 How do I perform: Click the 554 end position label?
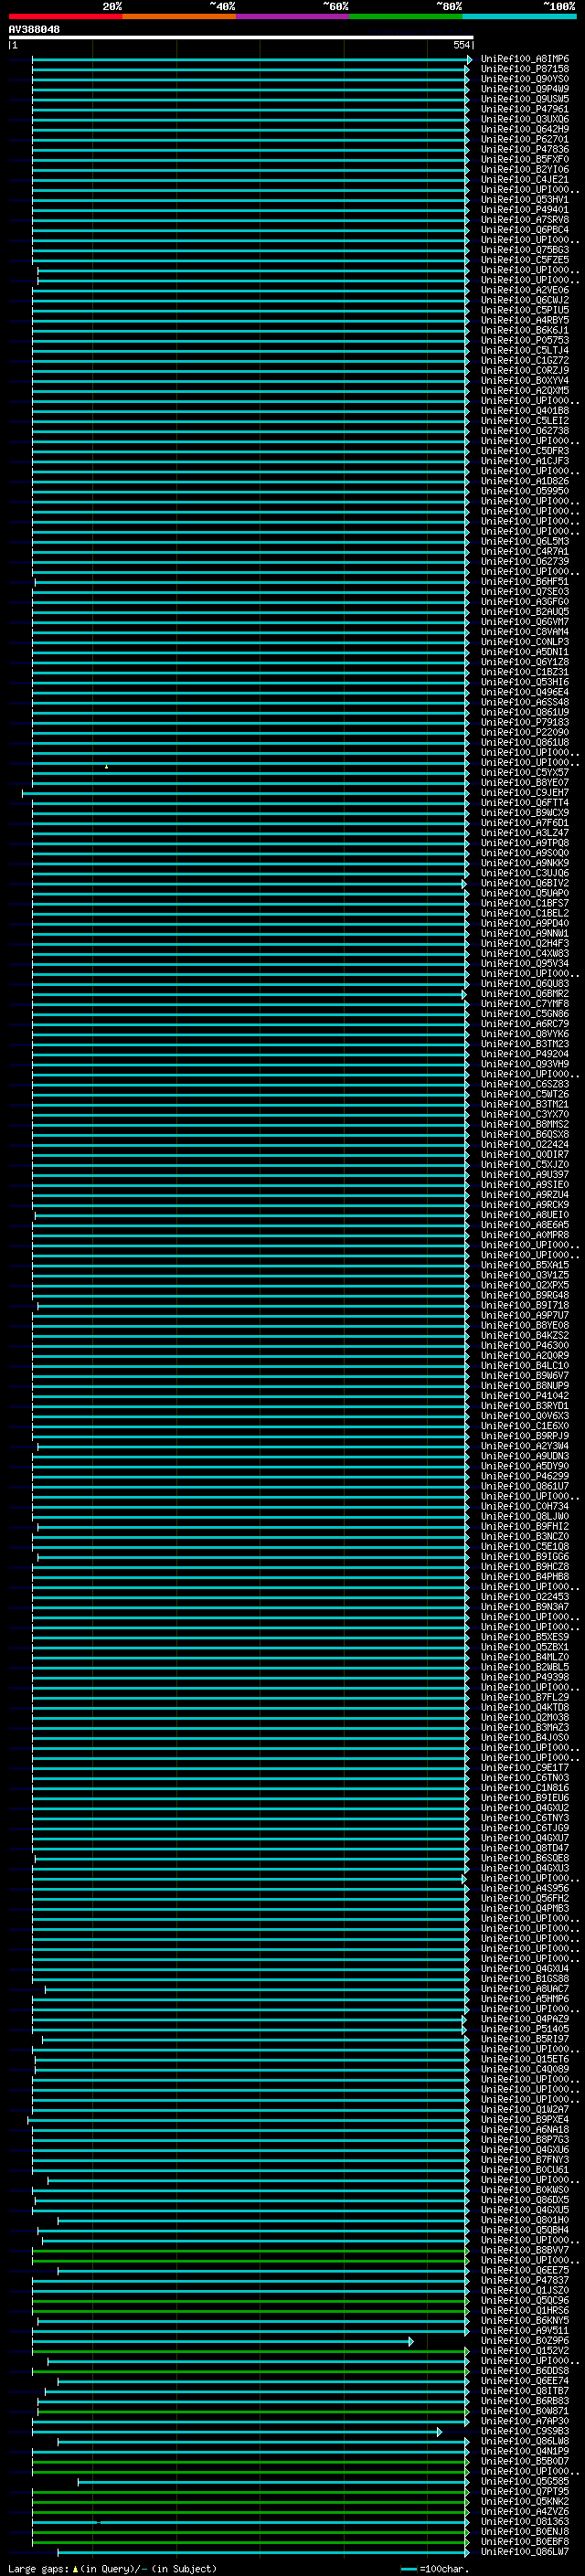click(x=461, y=45)
